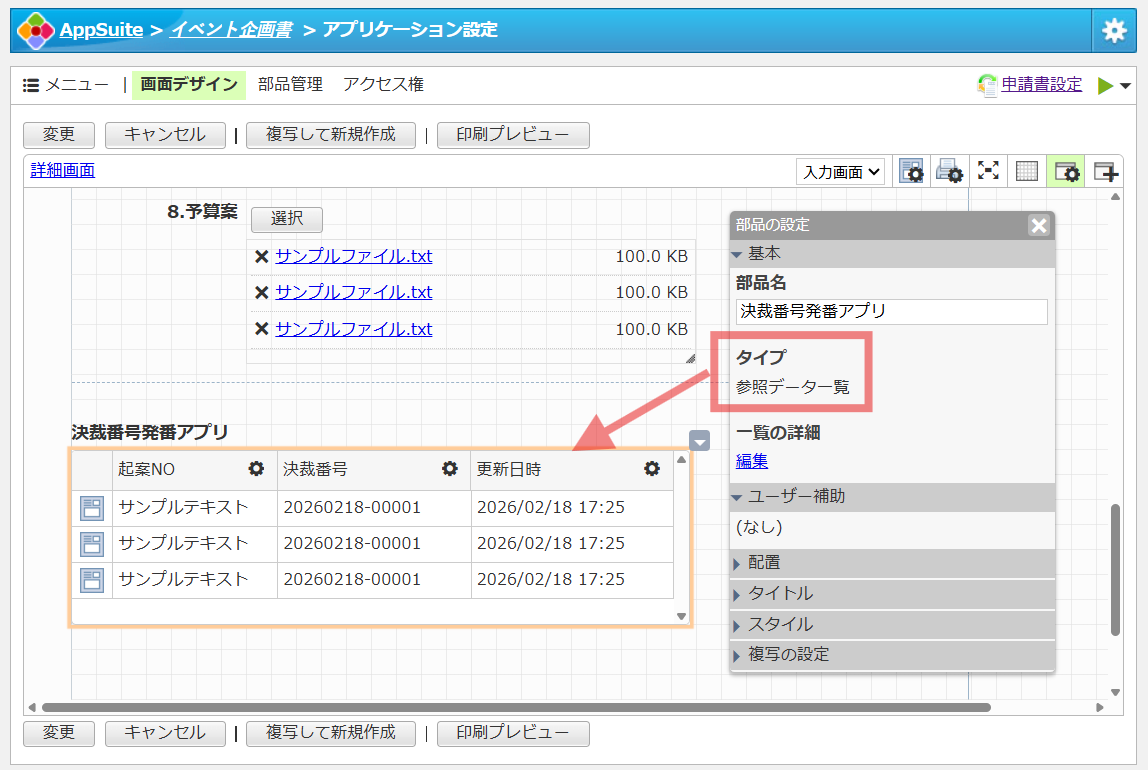
Task: Click the detail icon in first table row
Action: (92, 508)
